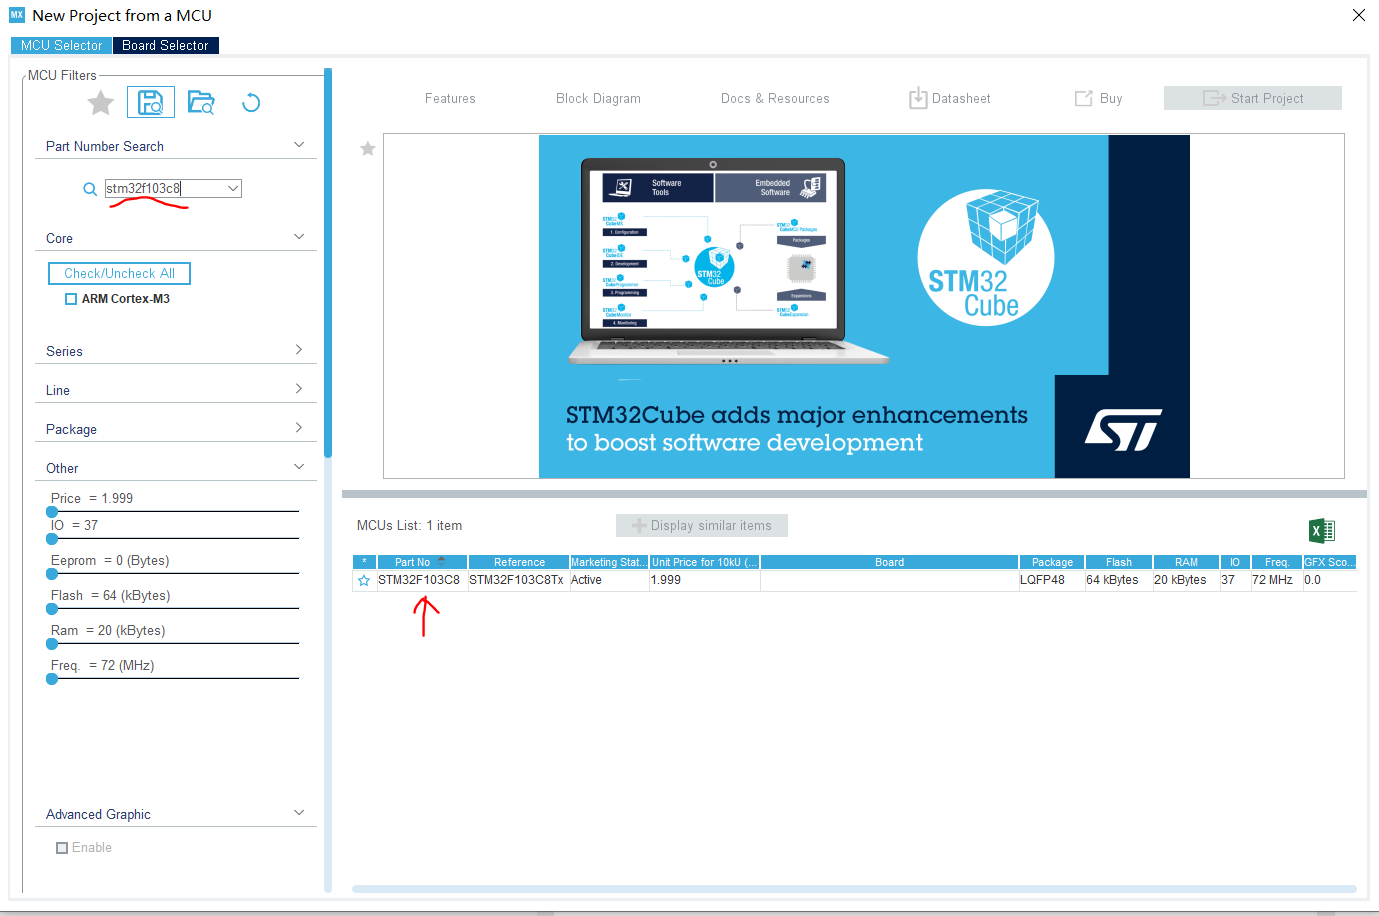The height and width of the screenshot is (916, 1379).
Task: Sort table by Part No header
Action: pyautogui.click(x=422, y=562)
